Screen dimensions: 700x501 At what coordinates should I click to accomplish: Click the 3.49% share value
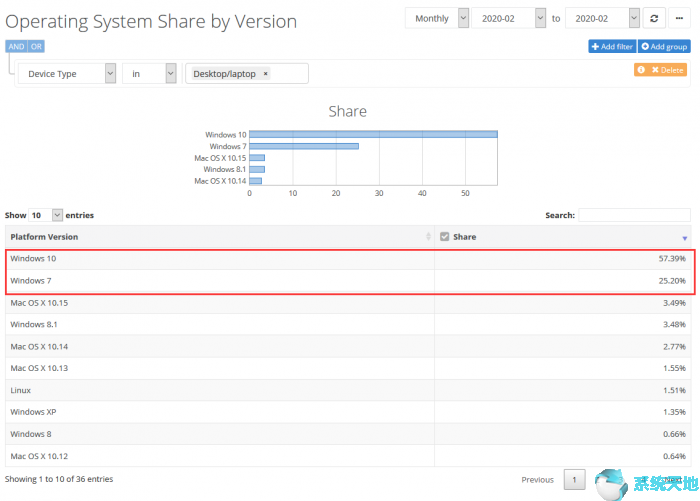(674, 303)
